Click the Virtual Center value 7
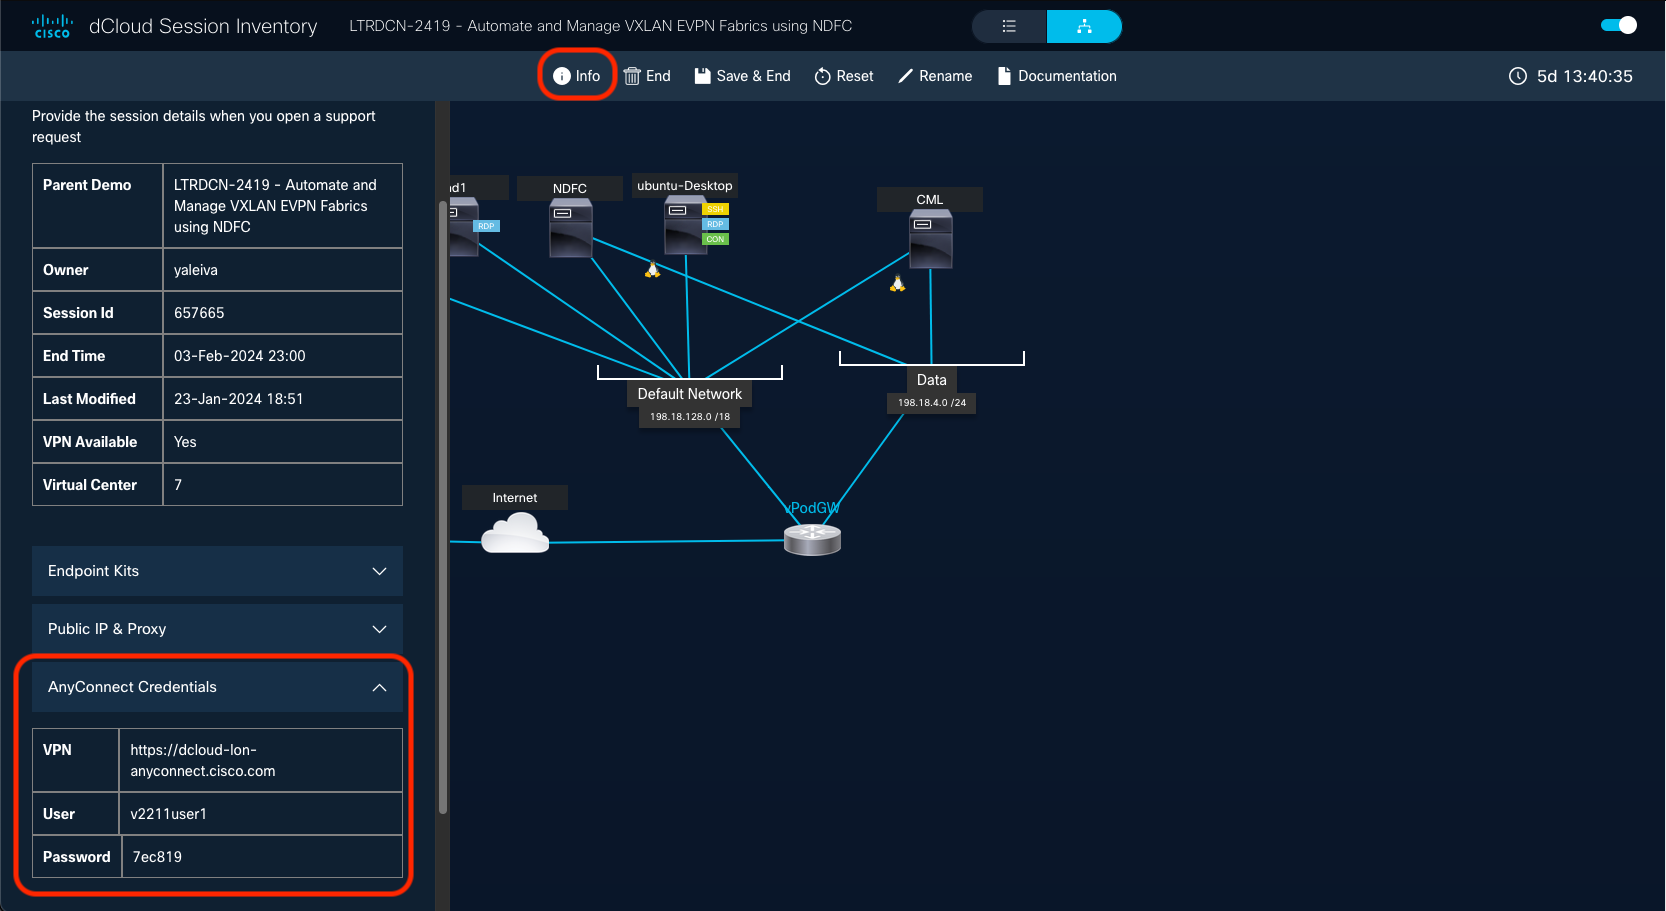 point(178,485)
